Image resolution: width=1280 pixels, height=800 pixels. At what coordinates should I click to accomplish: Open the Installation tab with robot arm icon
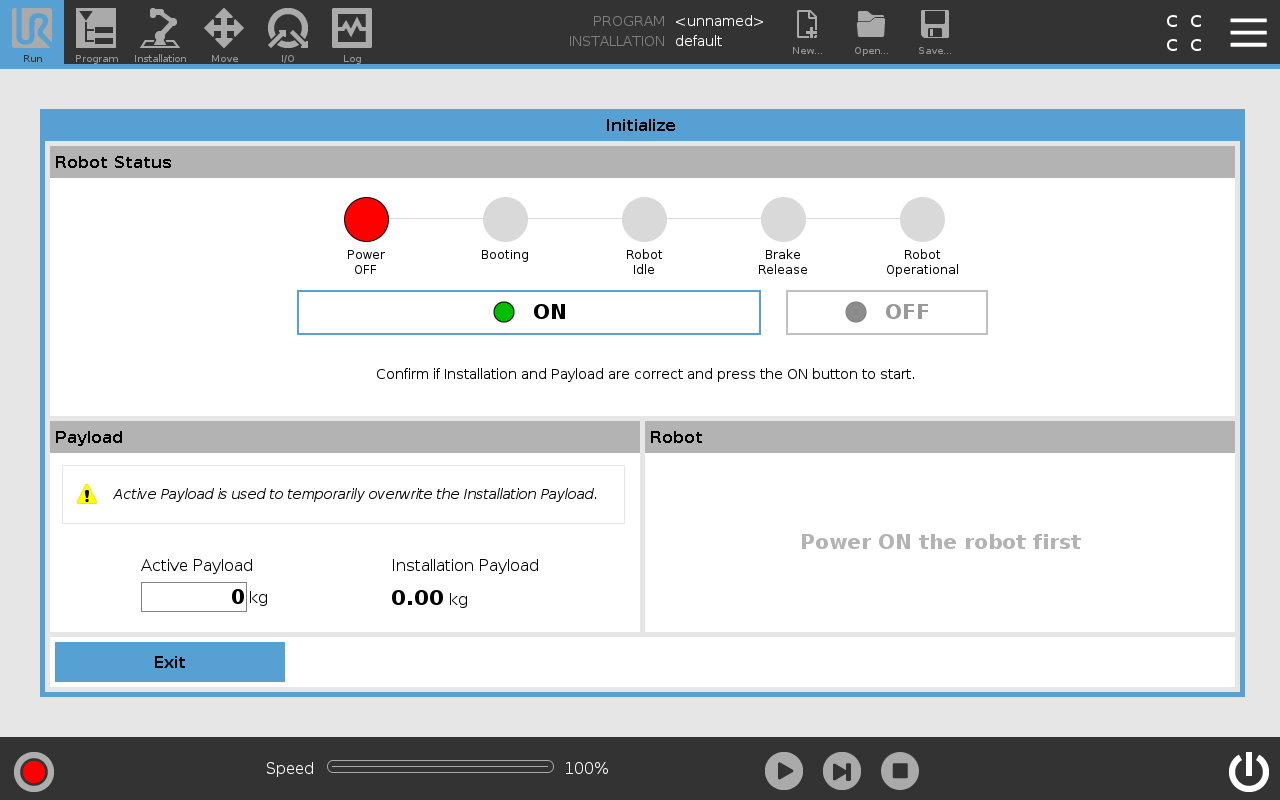(160, 32)
